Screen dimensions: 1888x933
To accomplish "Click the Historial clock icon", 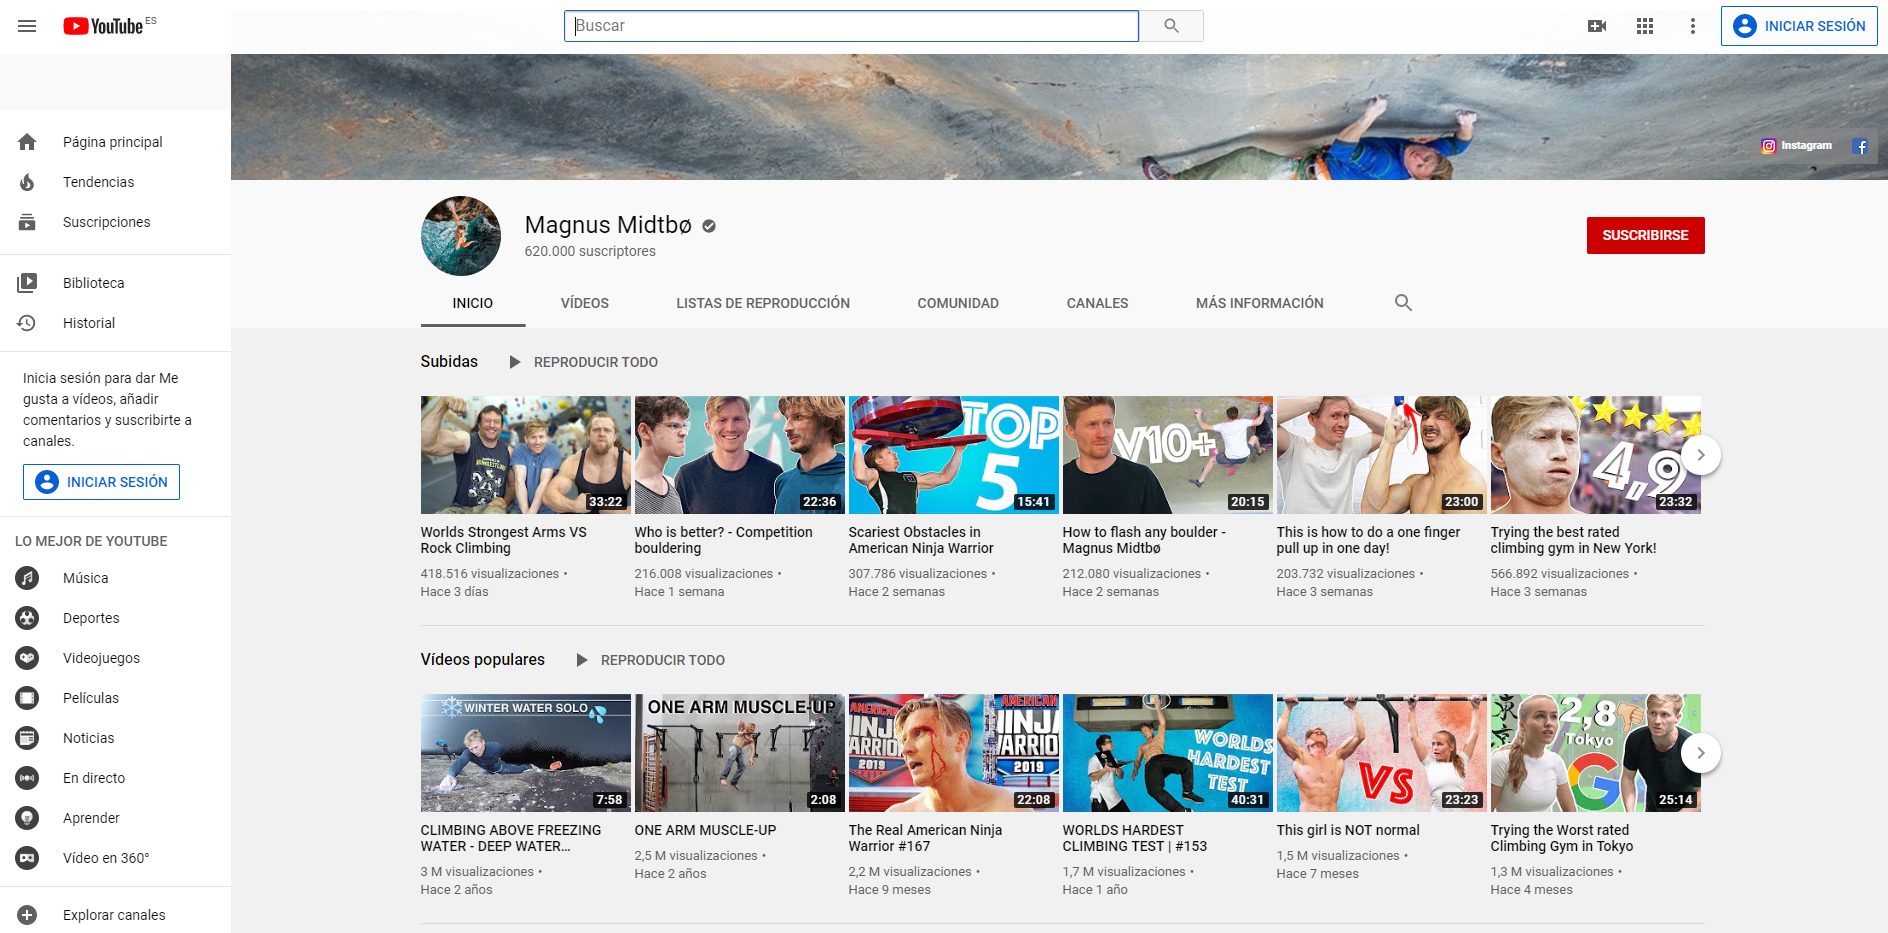I will 27,323.
